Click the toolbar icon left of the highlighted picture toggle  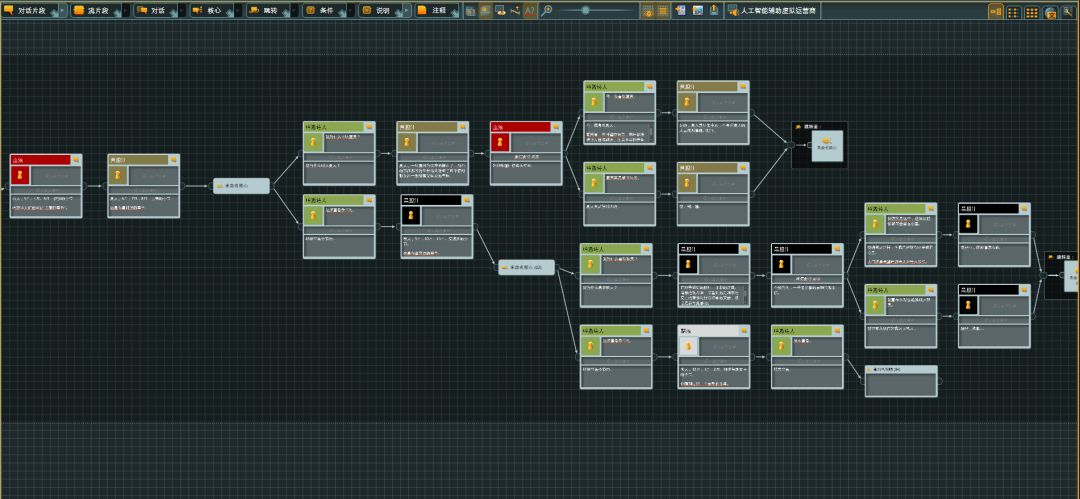pyautogui.click(x=470, y=11)
